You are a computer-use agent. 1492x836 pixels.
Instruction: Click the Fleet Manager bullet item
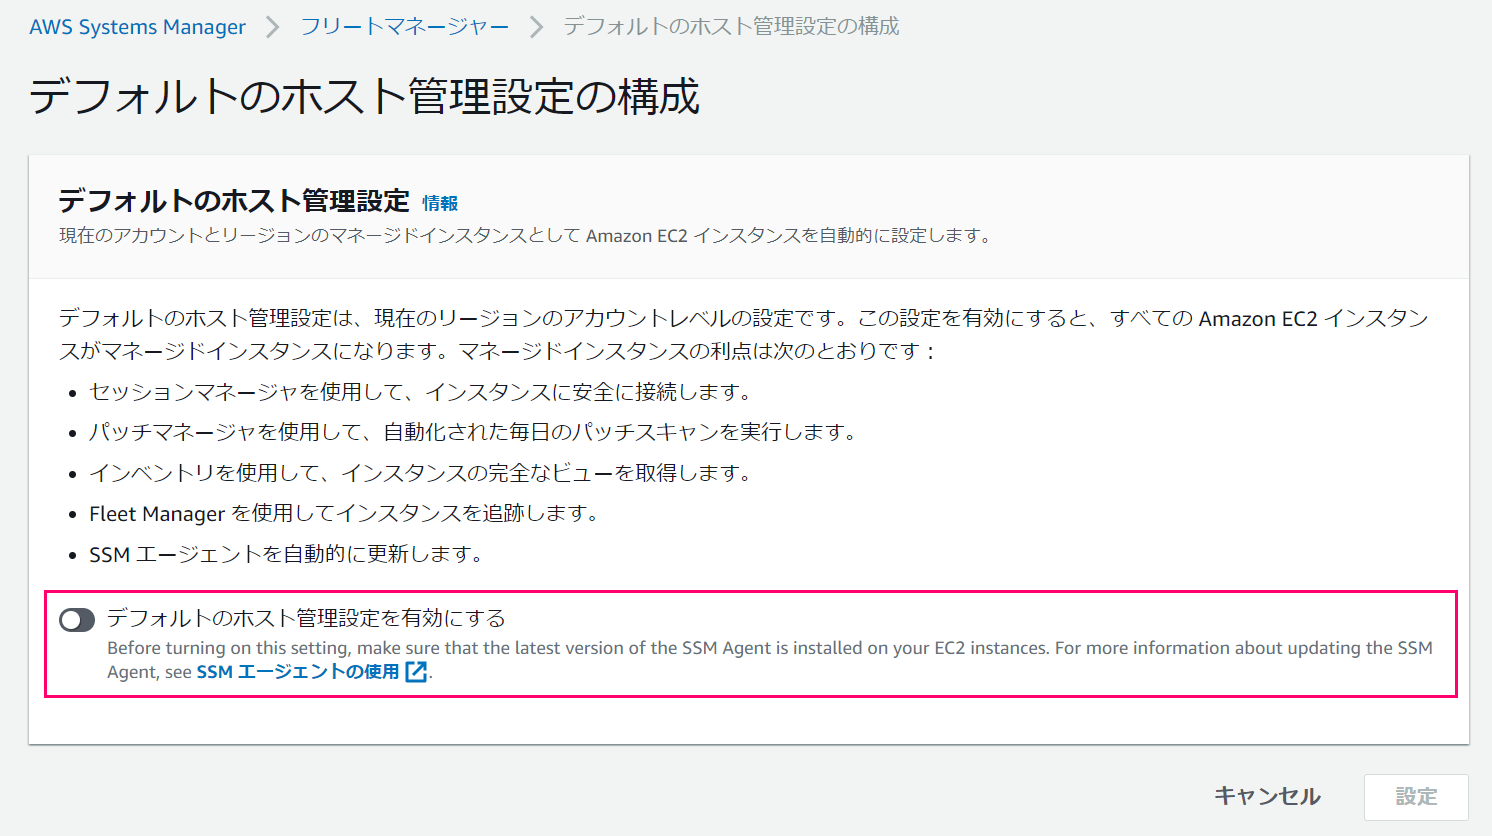[344, 514]
